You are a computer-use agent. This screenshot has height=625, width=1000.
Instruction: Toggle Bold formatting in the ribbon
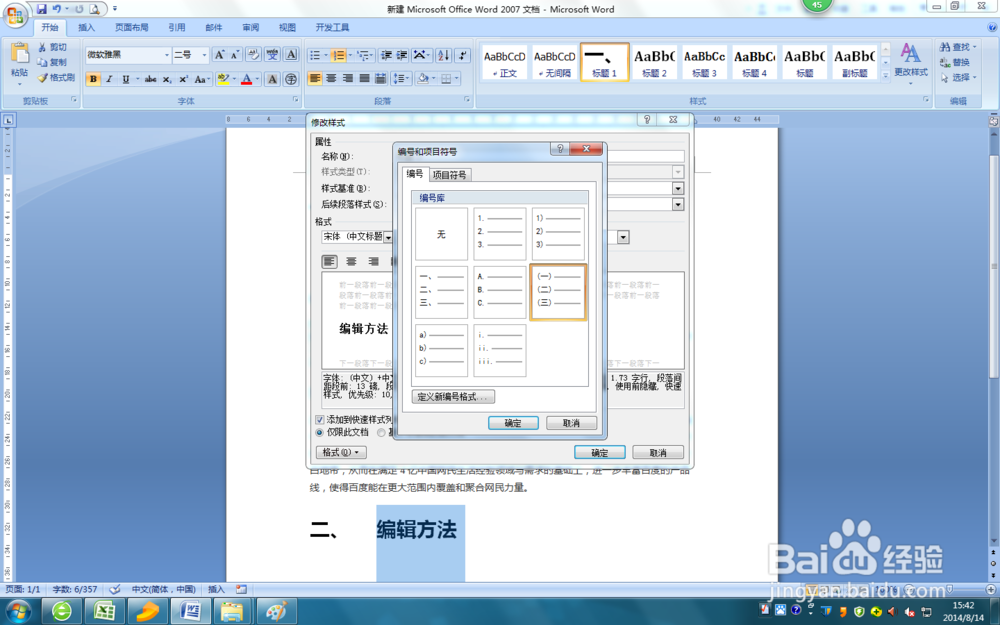click(x=93, y=79)
